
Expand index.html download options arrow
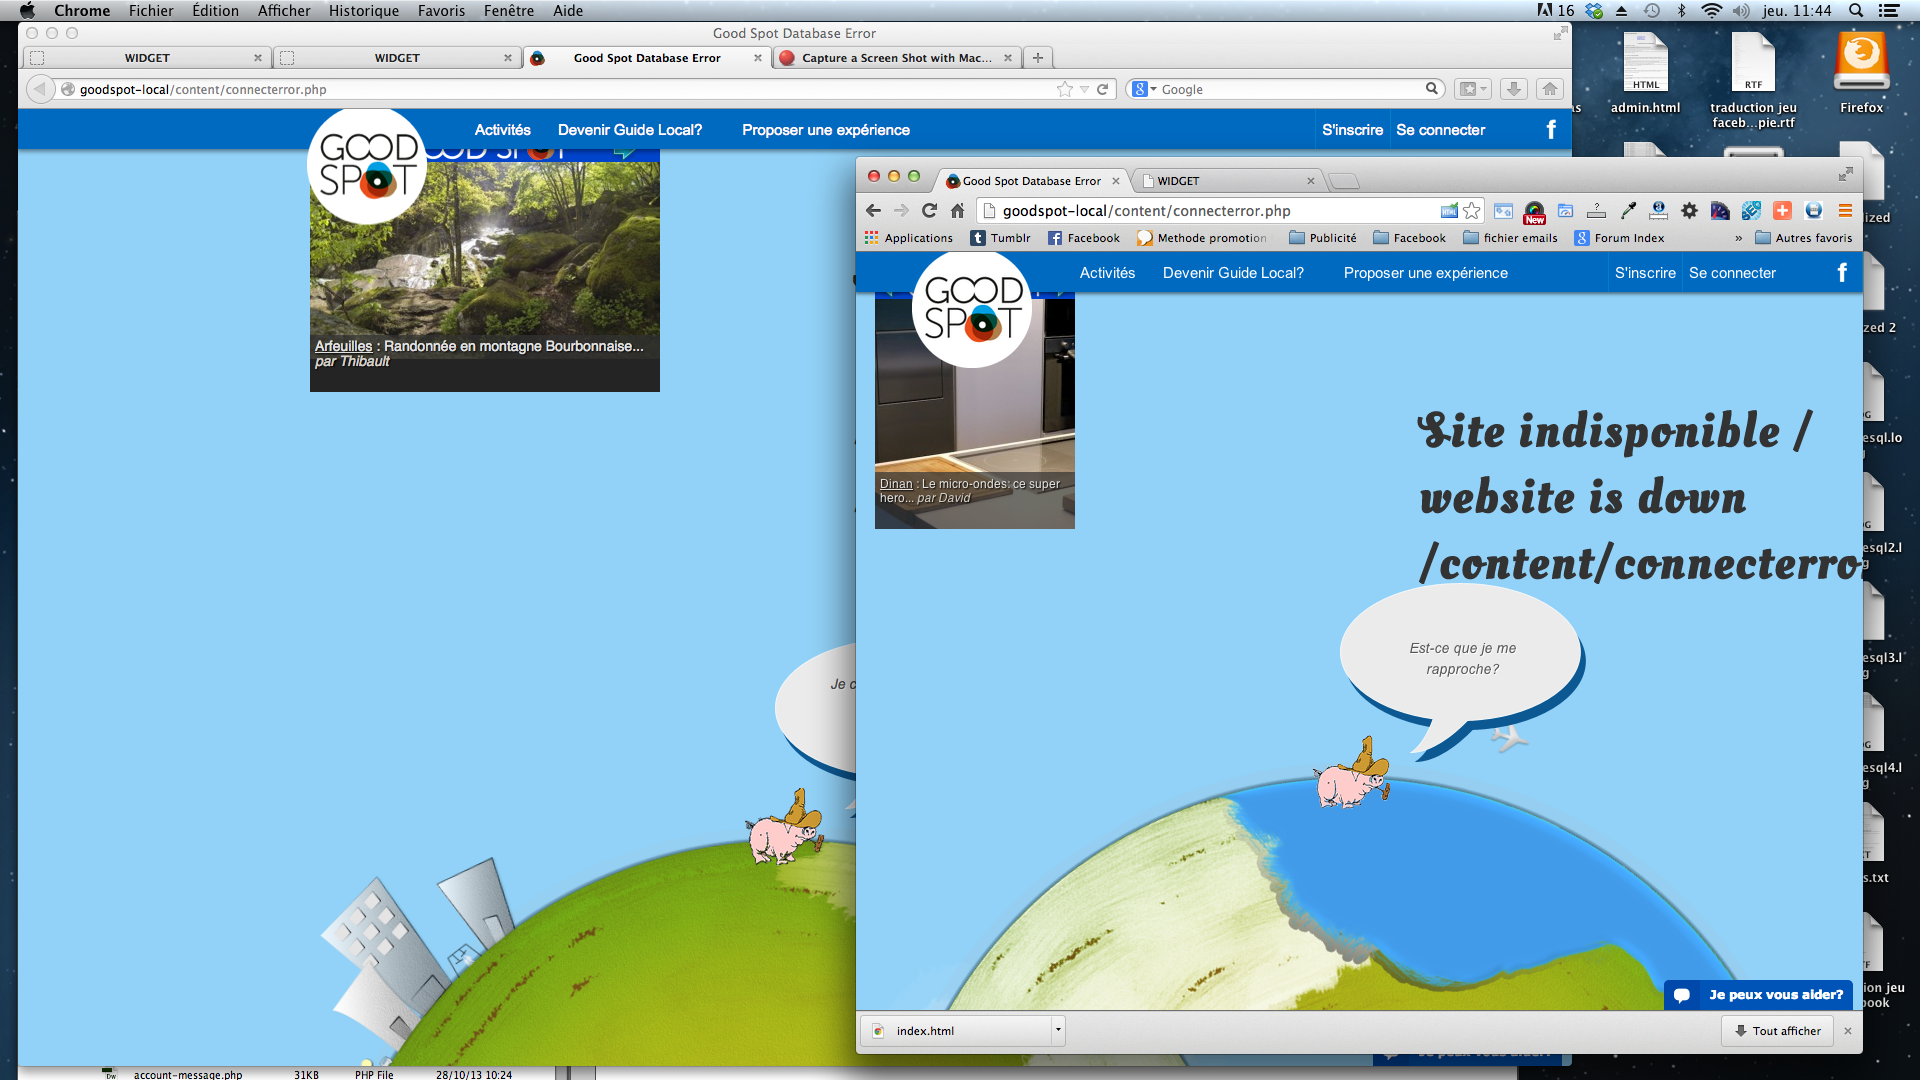[1057, 1030]
